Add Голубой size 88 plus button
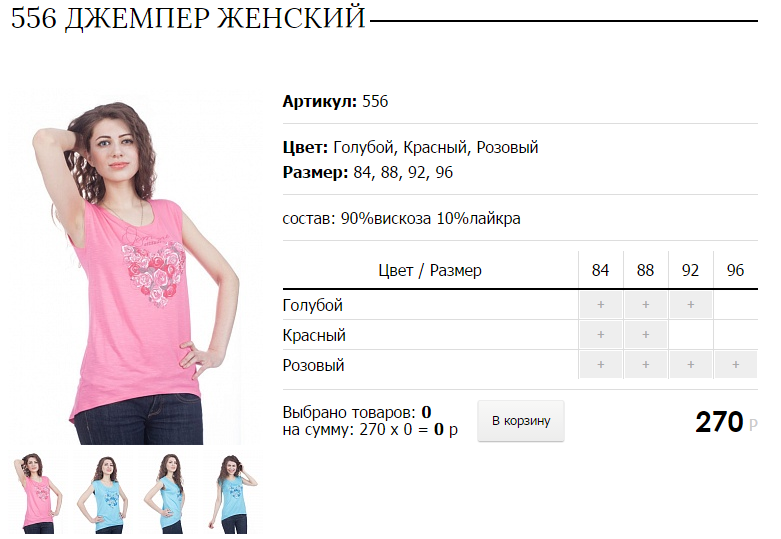 click(x=646, y=305)
